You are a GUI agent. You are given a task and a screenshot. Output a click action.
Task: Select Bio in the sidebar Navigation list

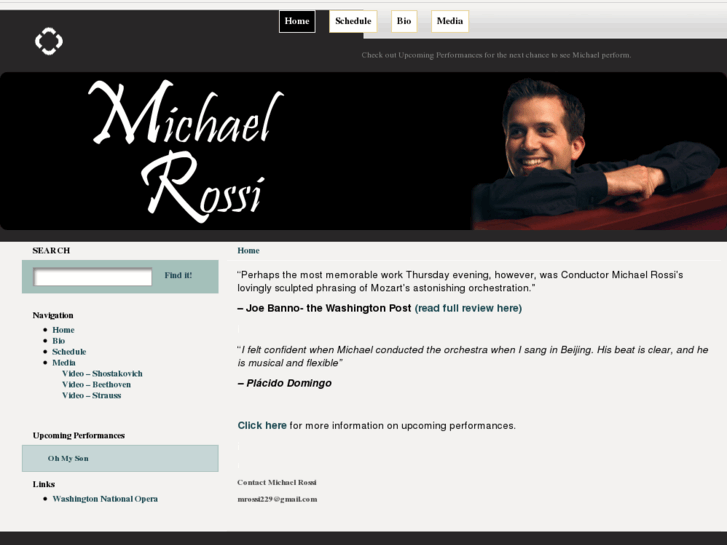[x=58, y=341]
